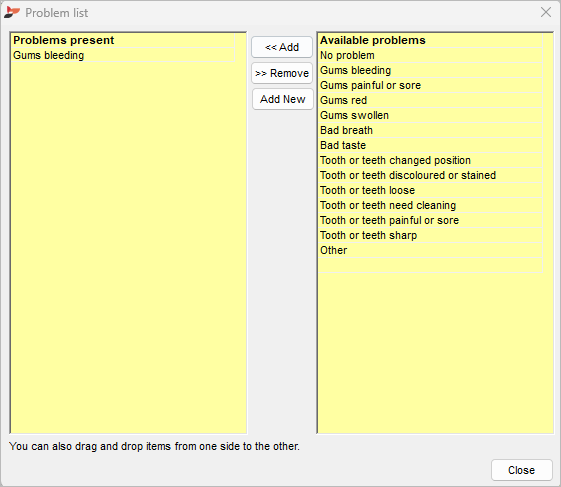Pick Gums swollen from available list
The height and width of the screenshot is (487, 561).
click(430, 115)
